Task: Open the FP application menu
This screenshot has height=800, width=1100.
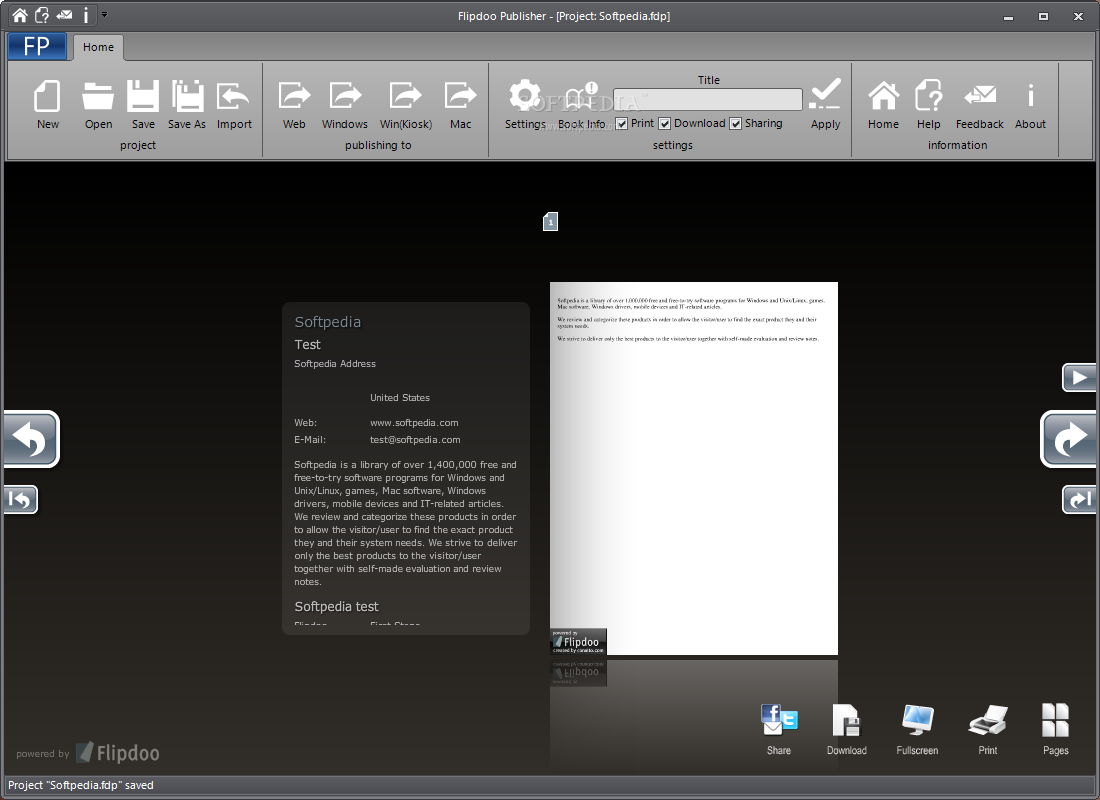Action: (37, 46)
